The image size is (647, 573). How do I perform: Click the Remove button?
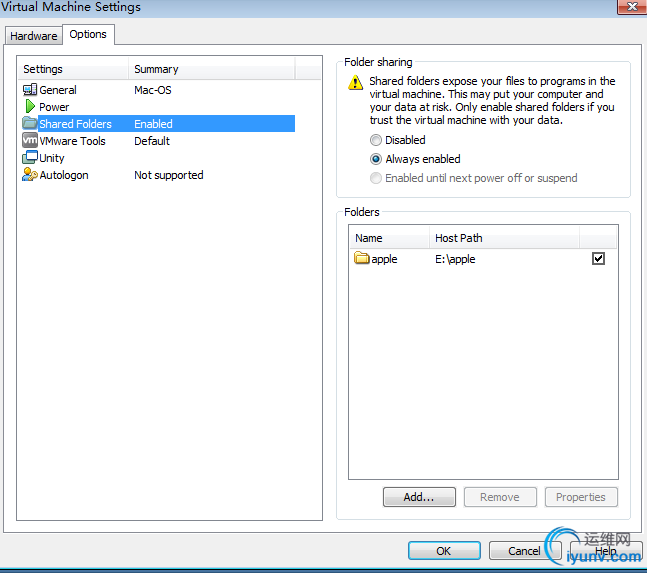click(x=500, y=497)
